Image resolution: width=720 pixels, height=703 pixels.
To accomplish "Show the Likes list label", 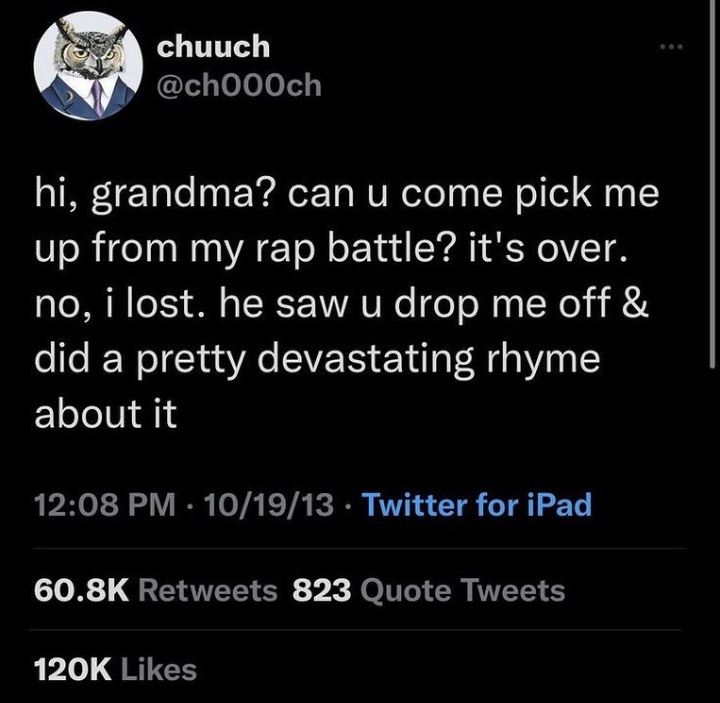I will point(157,669).
